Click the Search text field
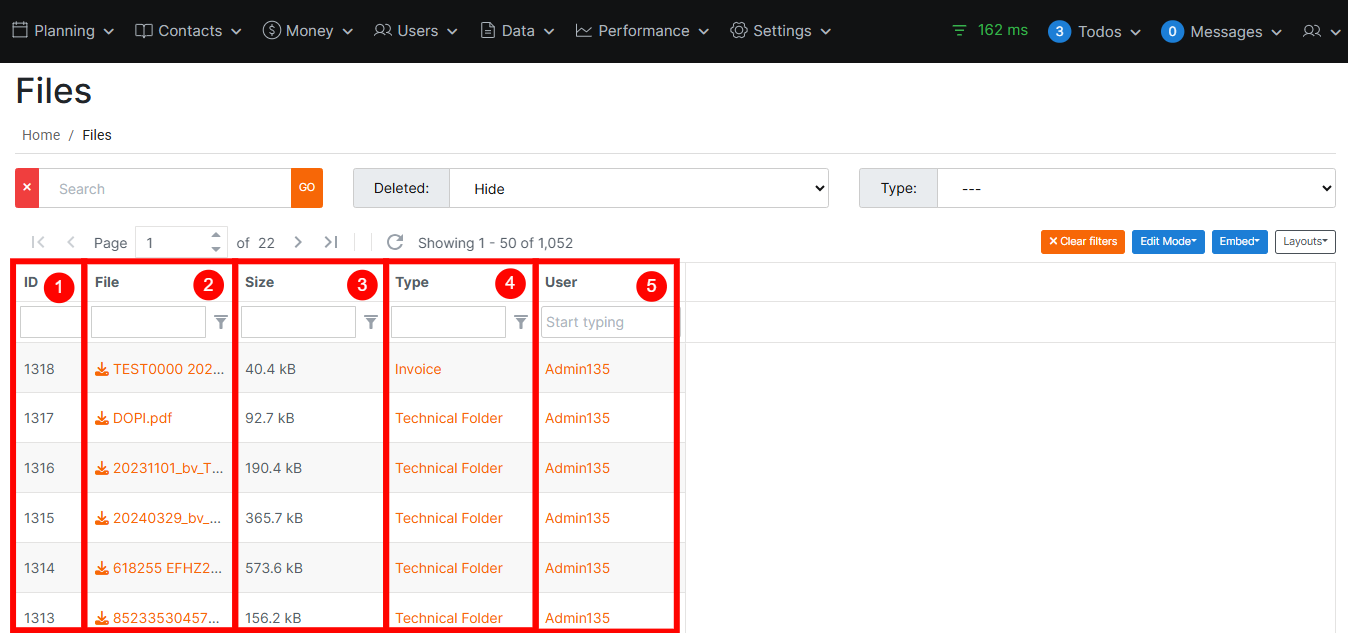The width and height of the screenshot is (1348, 633). coord(165,188)
